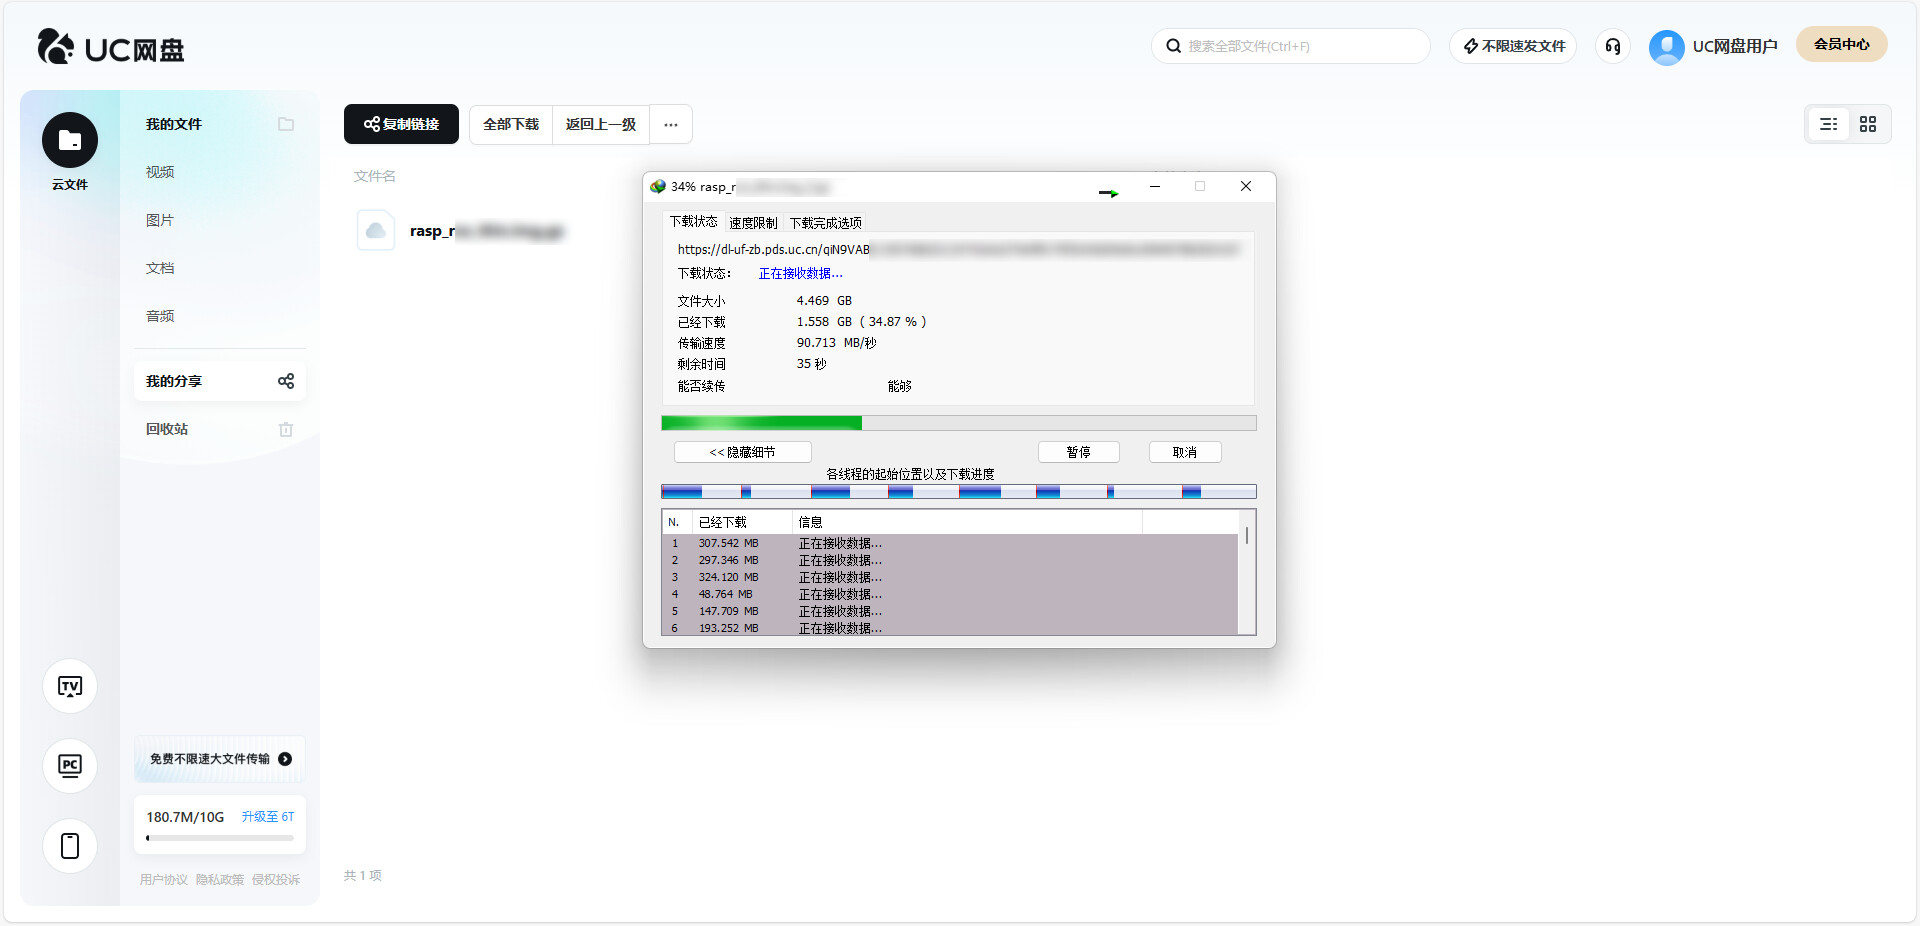Open the TV casting icon in sidebar
The height and width of the screenshot is (926, 1920).
(70, 686)
